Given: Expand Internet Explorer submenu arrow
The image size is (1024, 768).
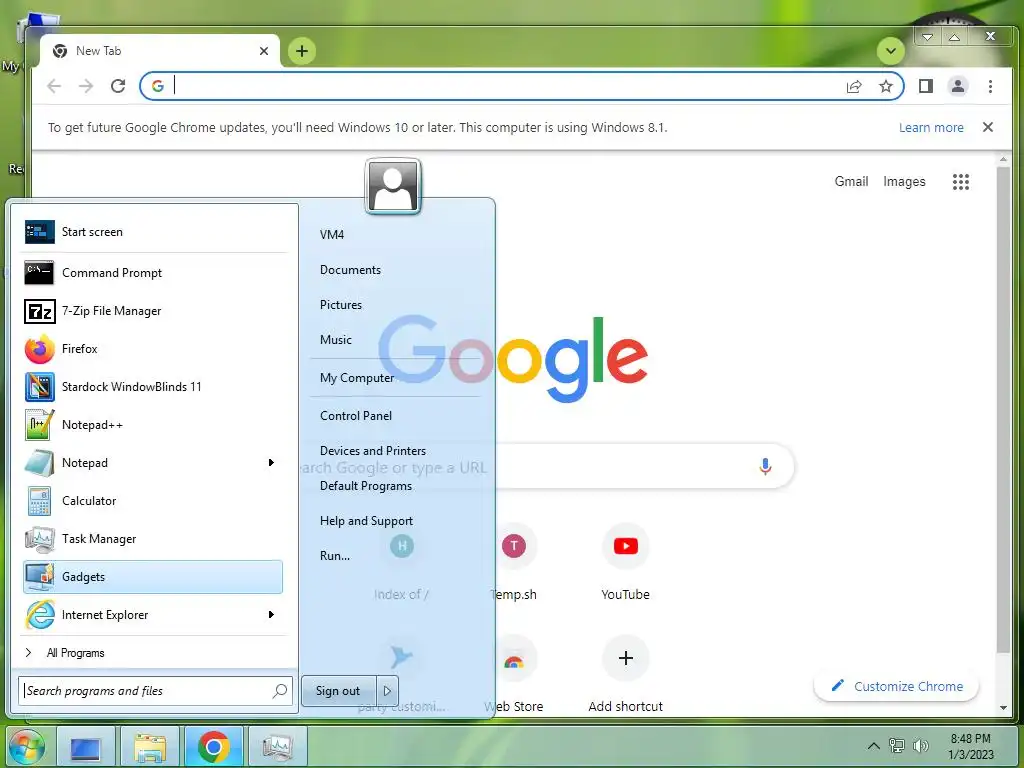Looking at the screenshot, I should (271, 615).
